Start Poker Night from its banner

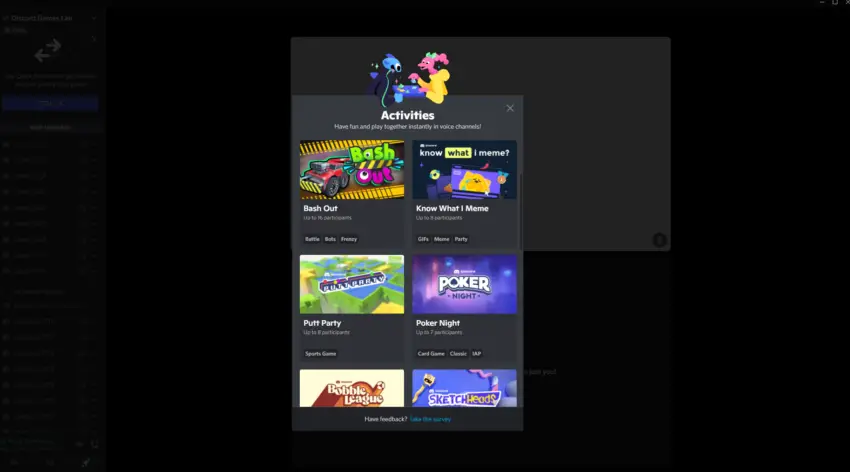click(464, 284)
